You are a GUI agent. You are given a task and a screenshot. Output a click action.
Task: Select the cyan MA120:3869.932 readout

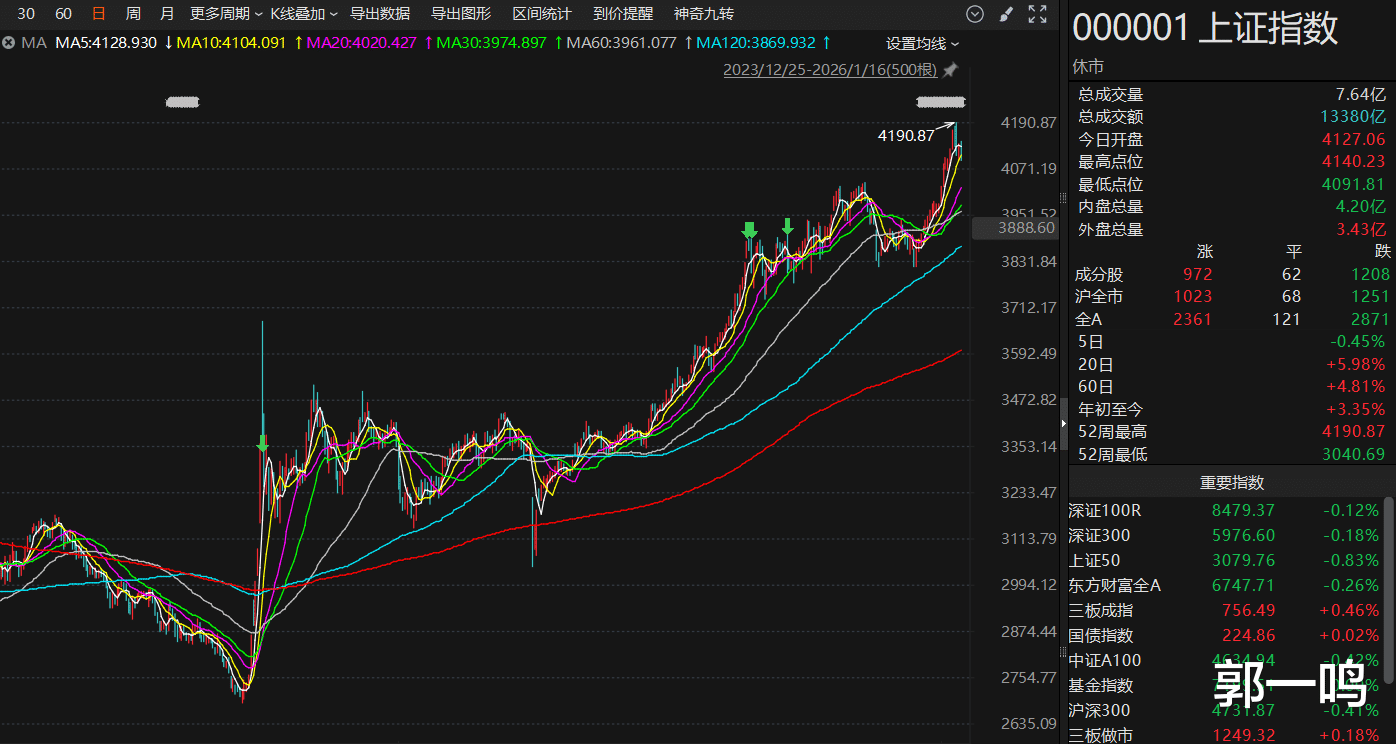click(755, 43)
